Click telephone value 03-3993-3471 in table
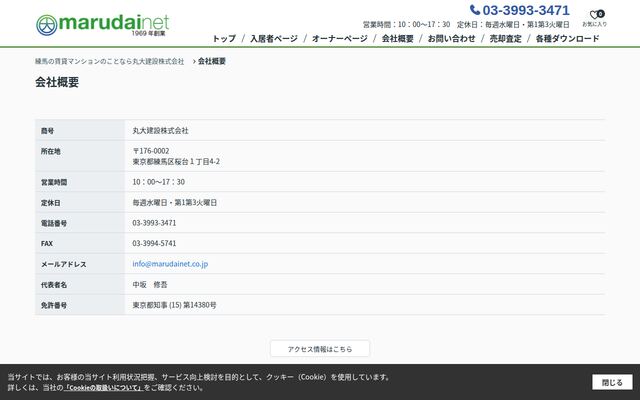Image resolution: width=640 pixels, height=400 pixels. pos(154,223)
